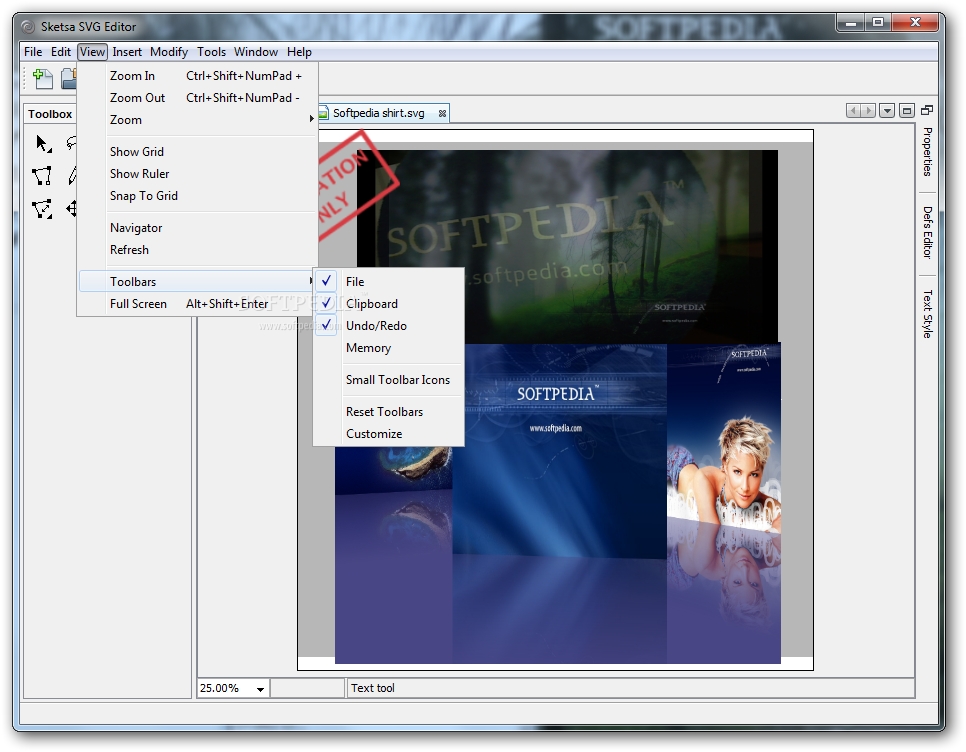The width and height of the screenshot is (966, 752).
Task: Close the View menu
Action: (x=92, y=52)
